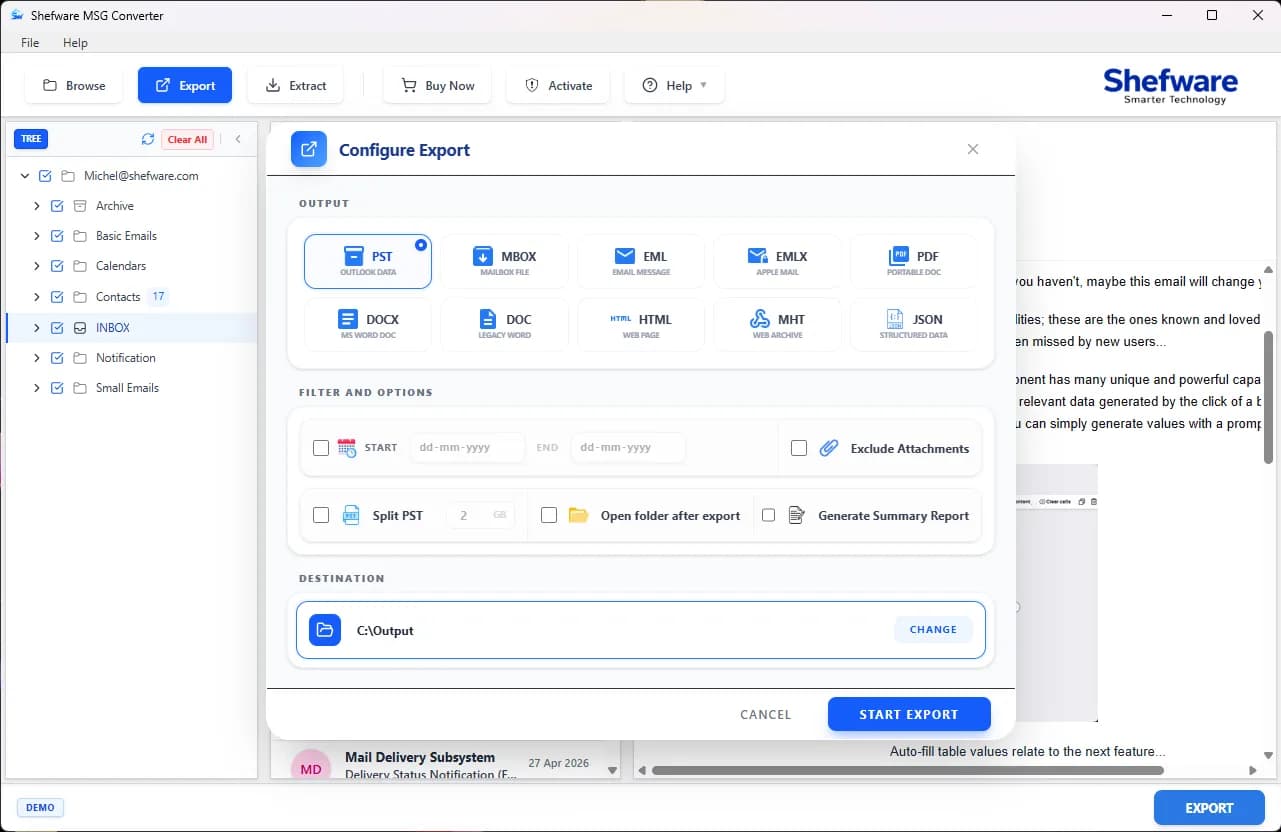Select the MBOX mailbox file format
1281x832 pixels.
[504, 262]
